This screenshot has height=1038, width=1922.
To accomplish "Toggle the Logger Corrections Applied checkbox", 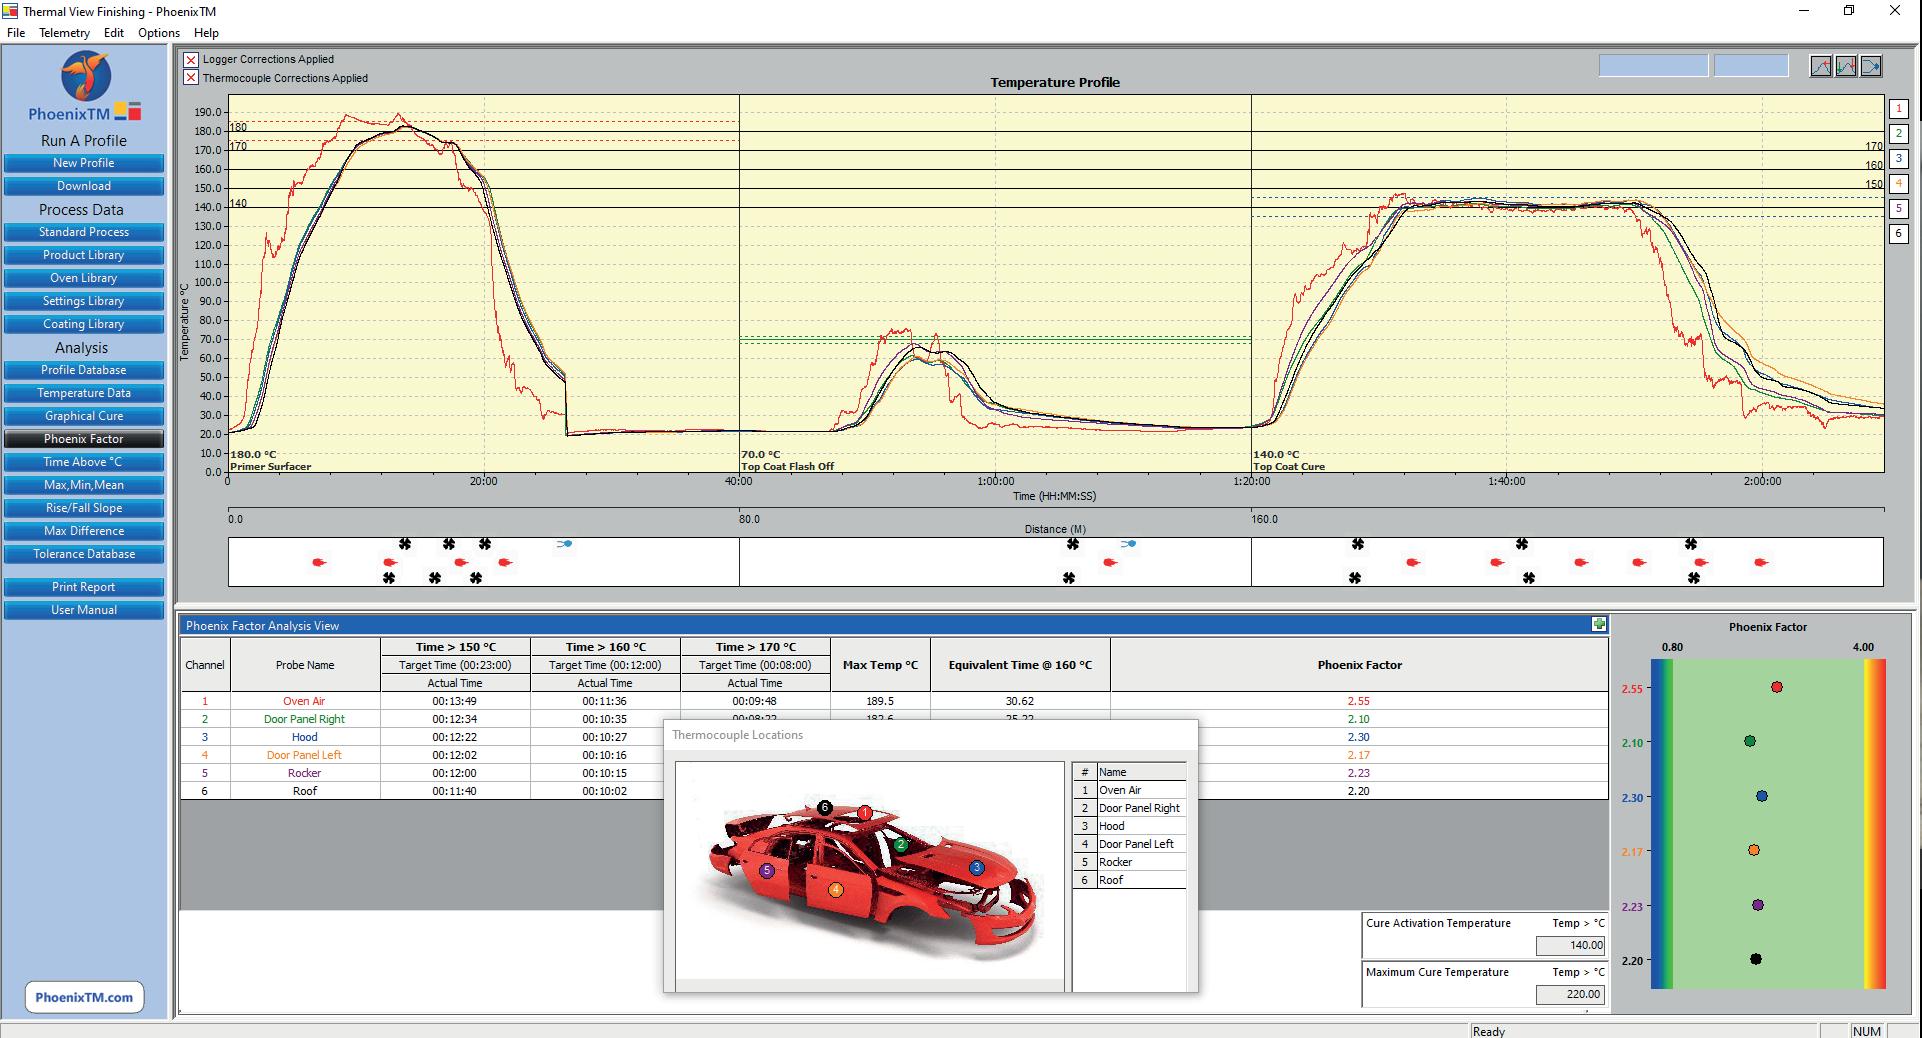I will click(x=191, y=59).
